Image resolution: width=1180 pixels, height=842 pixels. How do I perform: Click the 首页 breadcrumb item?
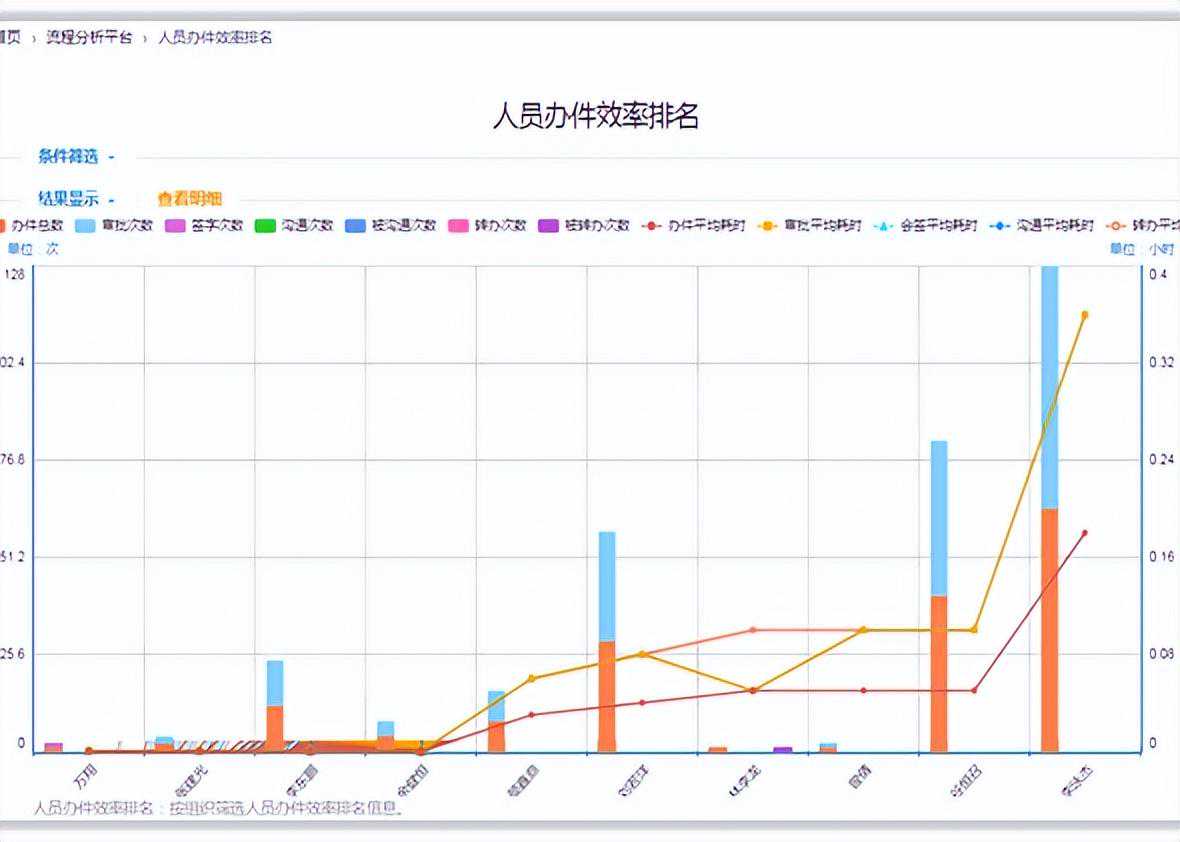pos(10,37)
